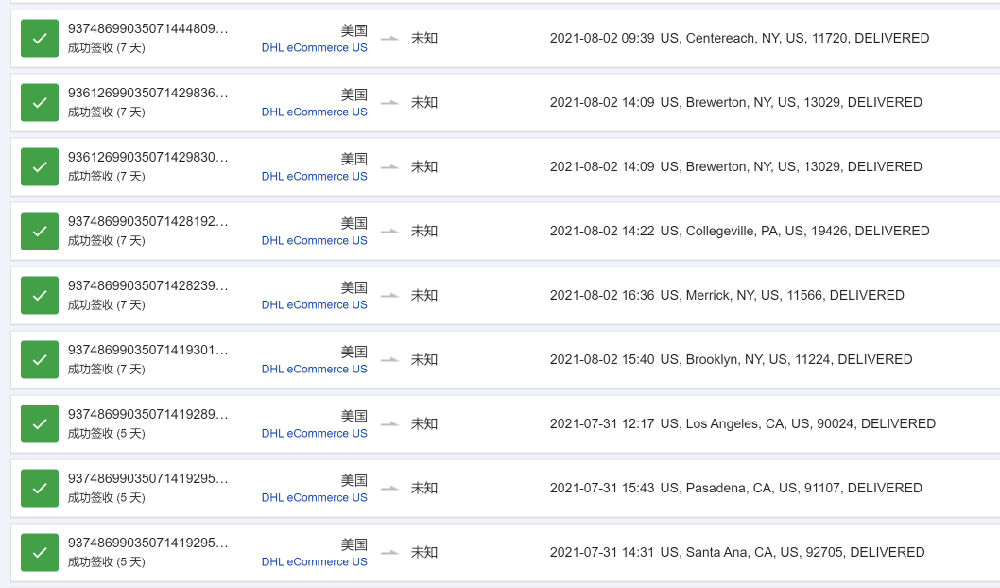Select green check icon for Santa Ana row
1000x588 pixels.
[40, 552]
